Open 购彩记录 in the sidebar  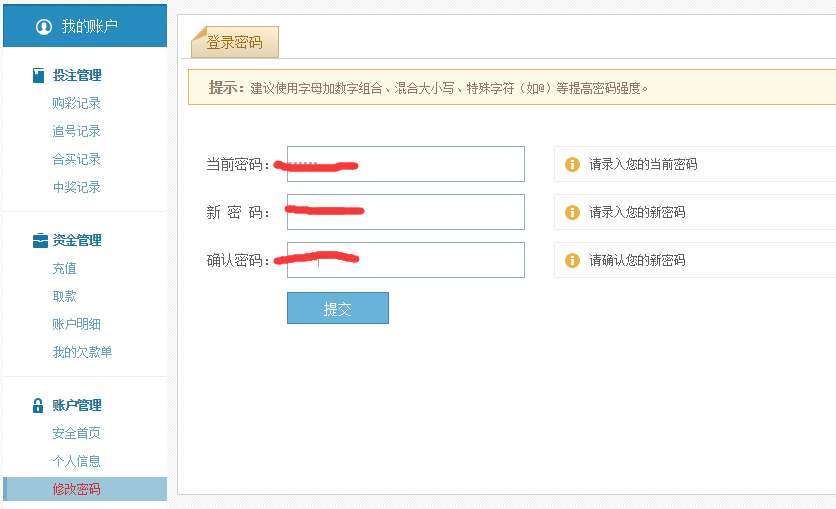[x=76, y=103]
